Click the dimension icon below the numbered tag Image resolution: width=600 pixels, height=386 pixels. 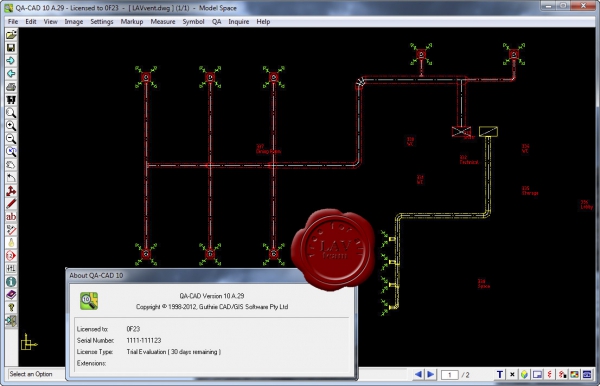[x=11, y=269]
